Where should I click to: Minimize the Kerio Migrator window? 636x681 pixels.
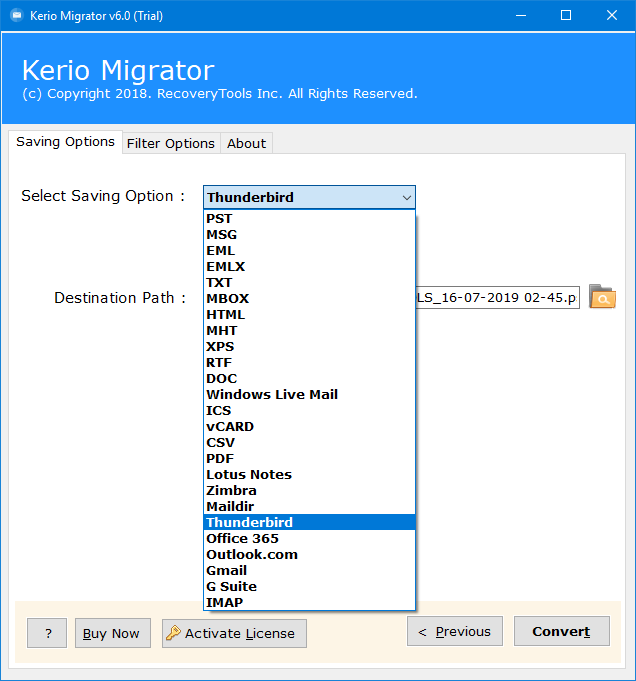(521, 16)
